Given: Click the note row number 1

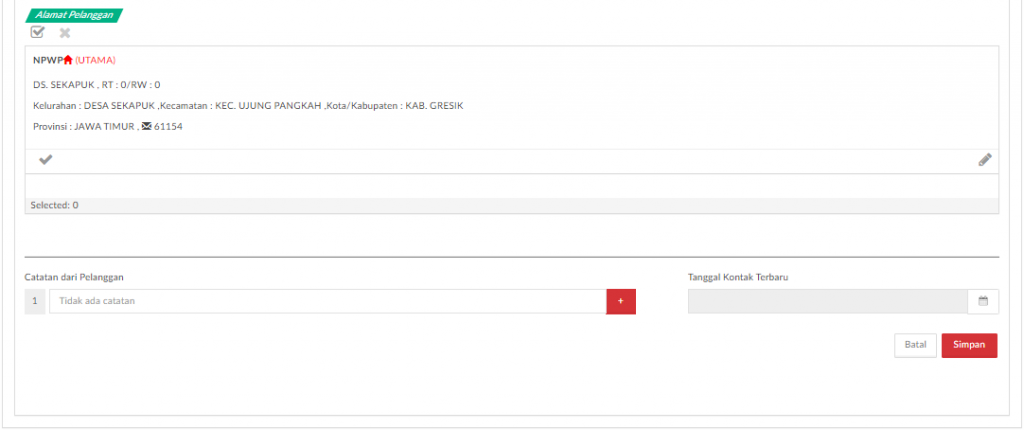Looking at the screenshot, I should pos(35,301).
